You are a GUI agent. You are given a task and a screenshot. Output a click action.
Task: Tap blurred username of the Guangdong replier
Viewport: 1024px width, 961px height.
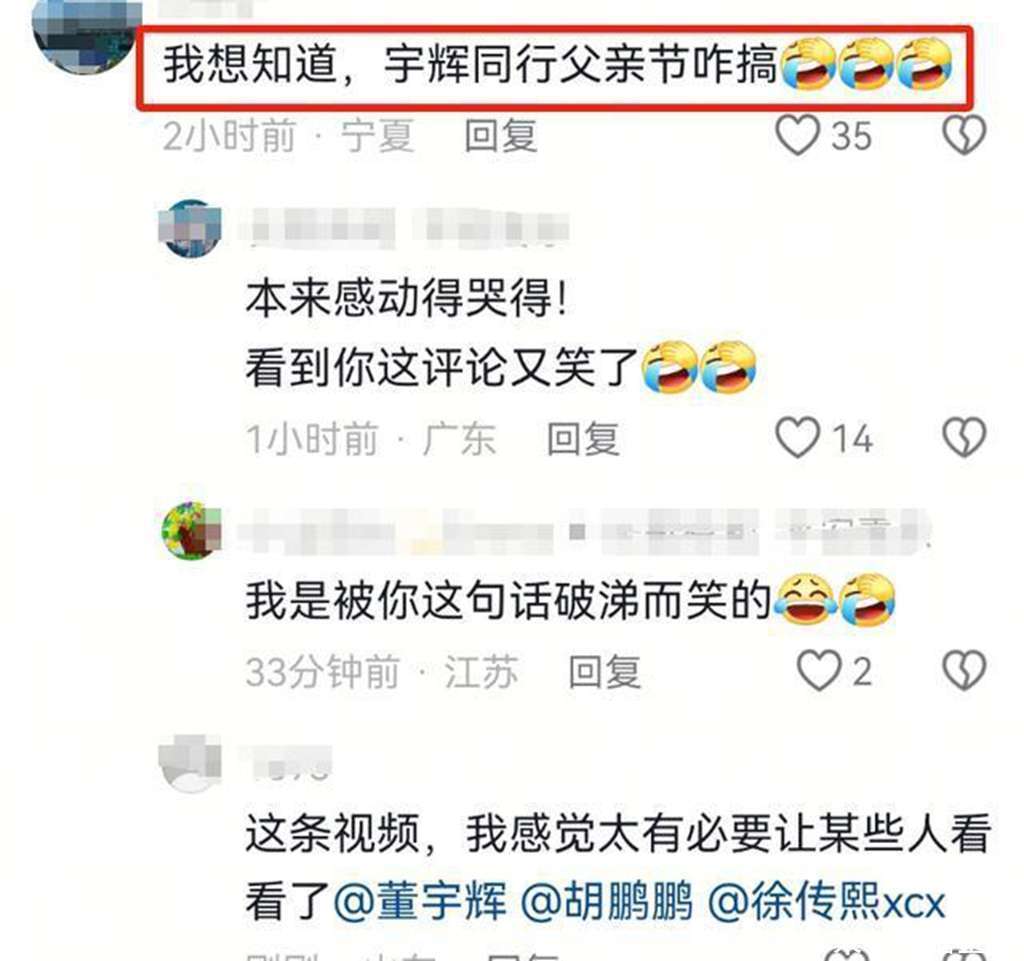[x=404, y=229]
